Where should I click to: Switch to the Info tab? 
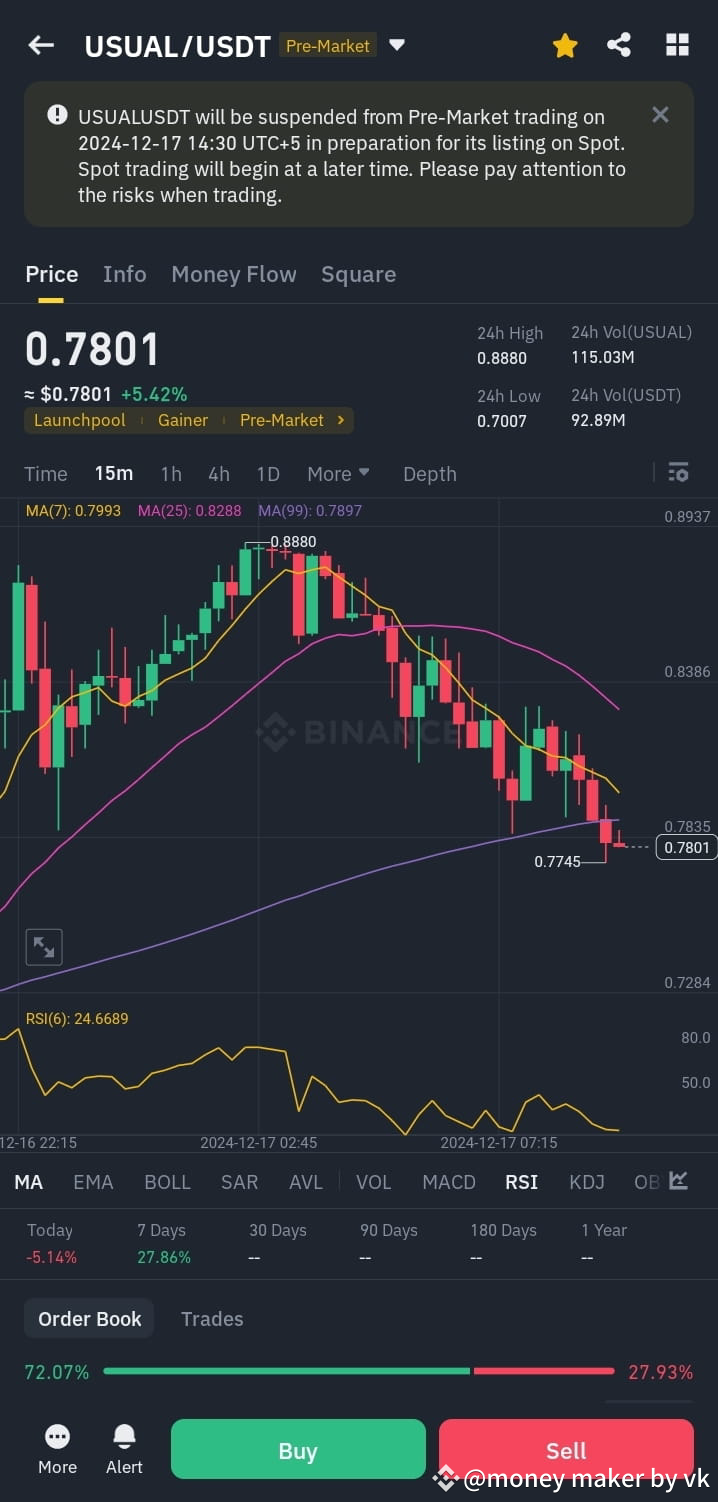pos(124,274)
